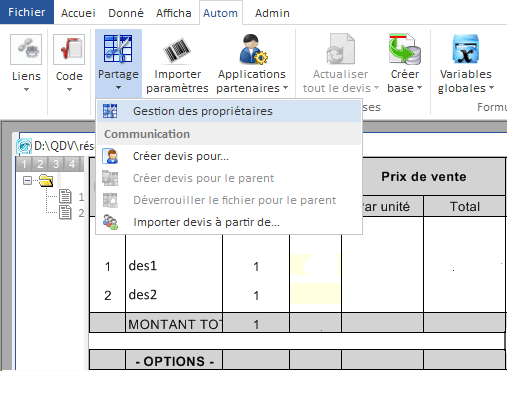
Task: Switch to the Accueil ribbon tab
Action: coord(78,13)
